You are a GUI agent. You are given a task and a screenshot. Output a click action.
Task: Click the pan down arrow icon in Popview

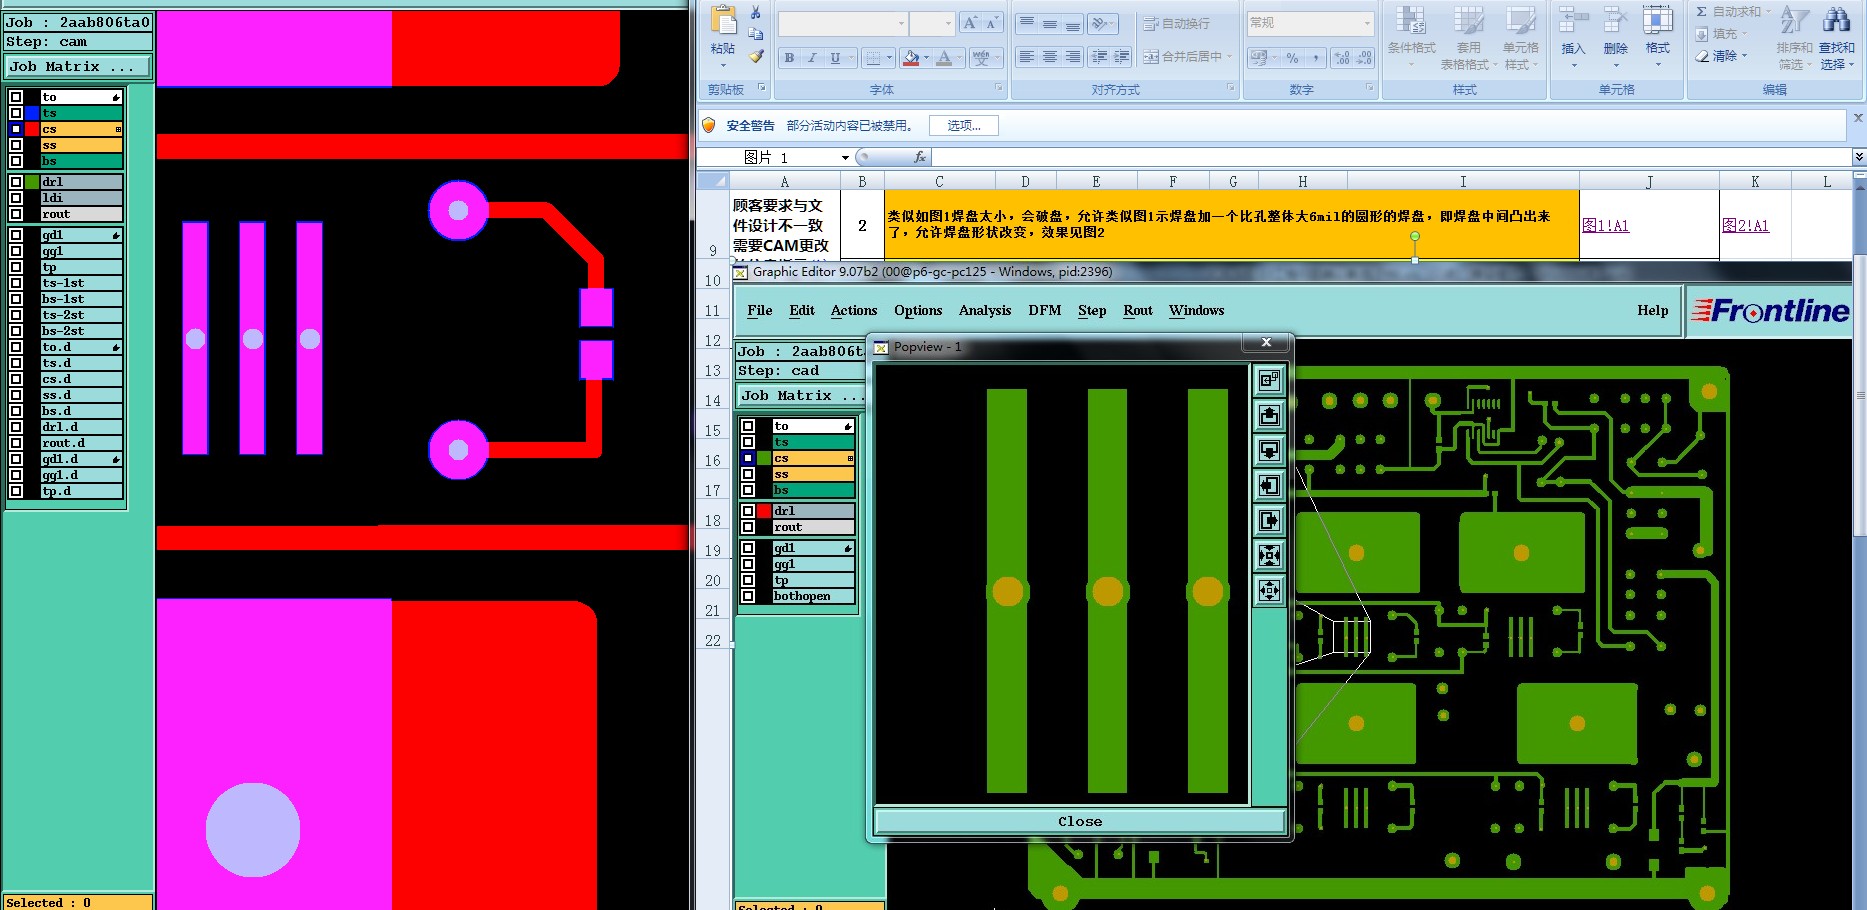[1269, 450]
